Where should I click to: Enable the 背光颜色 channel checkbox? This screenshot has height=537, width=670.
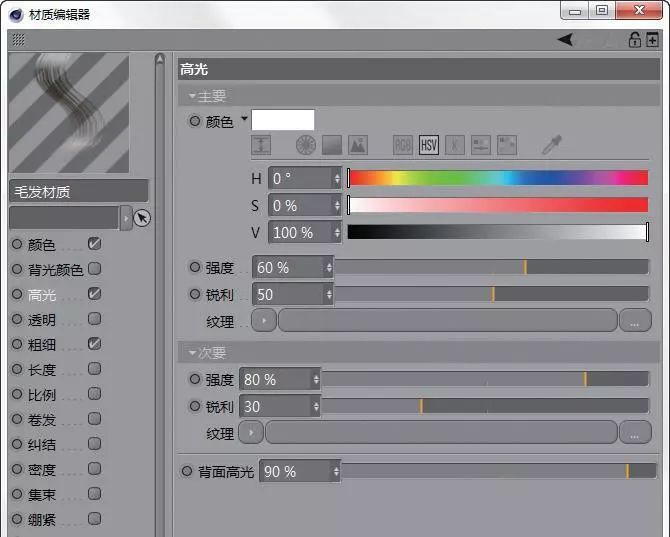(x=94, y=269)
